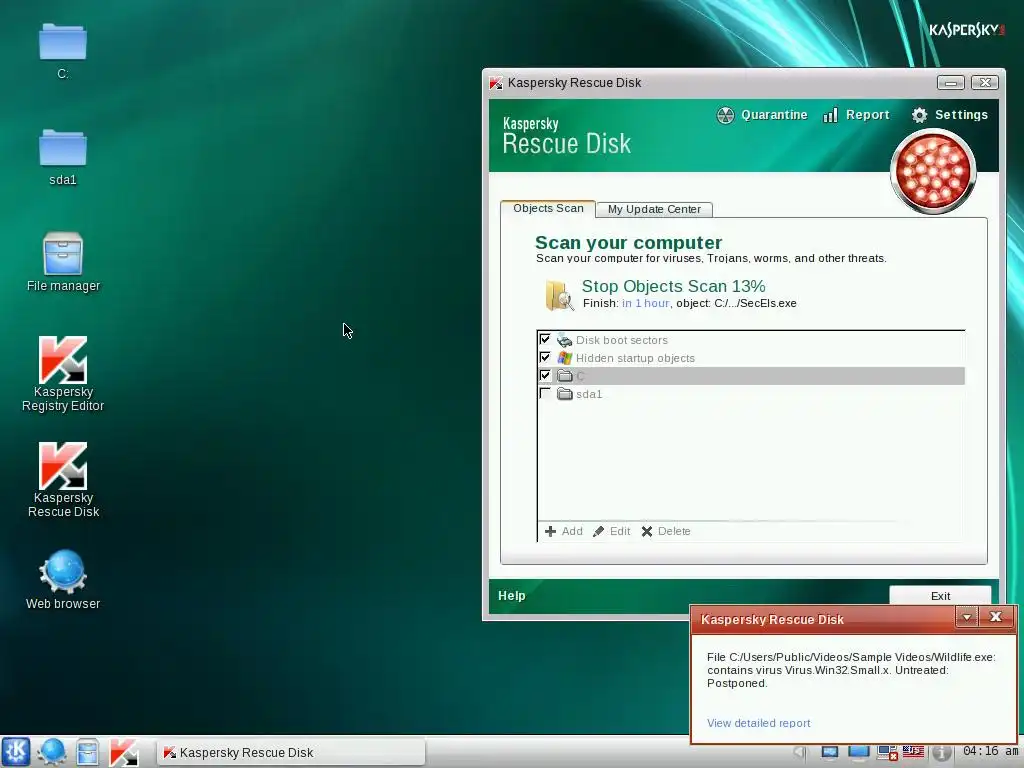The width and height of the screenshot is (1024, 768).
Task: Minimize the Kaspersky Rescue Disk window
Action: pos(951,83)
